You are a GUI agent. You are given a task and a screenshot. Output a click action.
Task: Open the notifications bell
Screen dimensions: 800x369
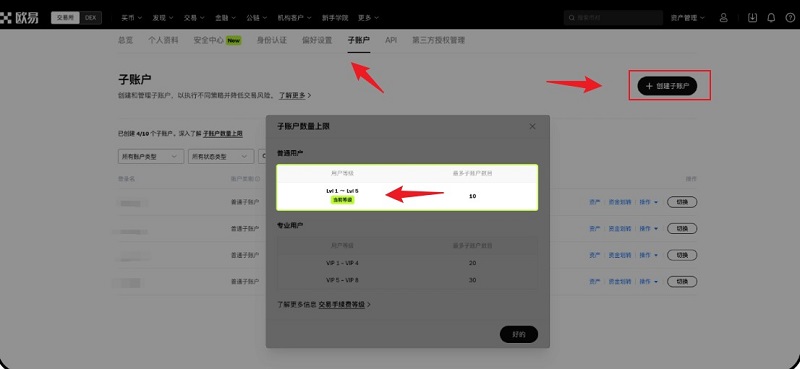point(771,18)
